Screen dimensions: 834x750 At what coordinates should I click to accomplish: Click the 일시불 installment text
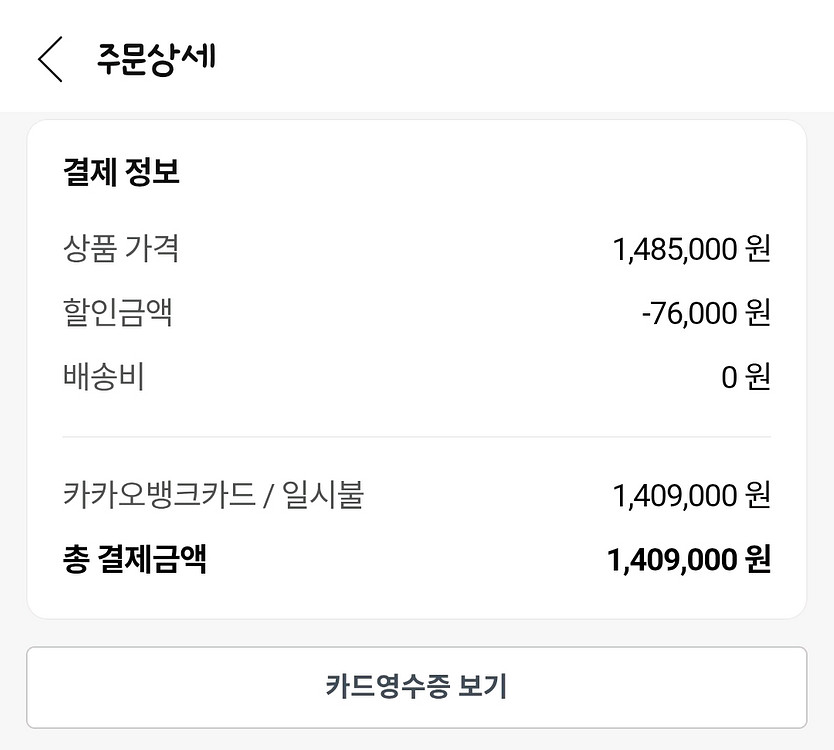click(322, 494)
